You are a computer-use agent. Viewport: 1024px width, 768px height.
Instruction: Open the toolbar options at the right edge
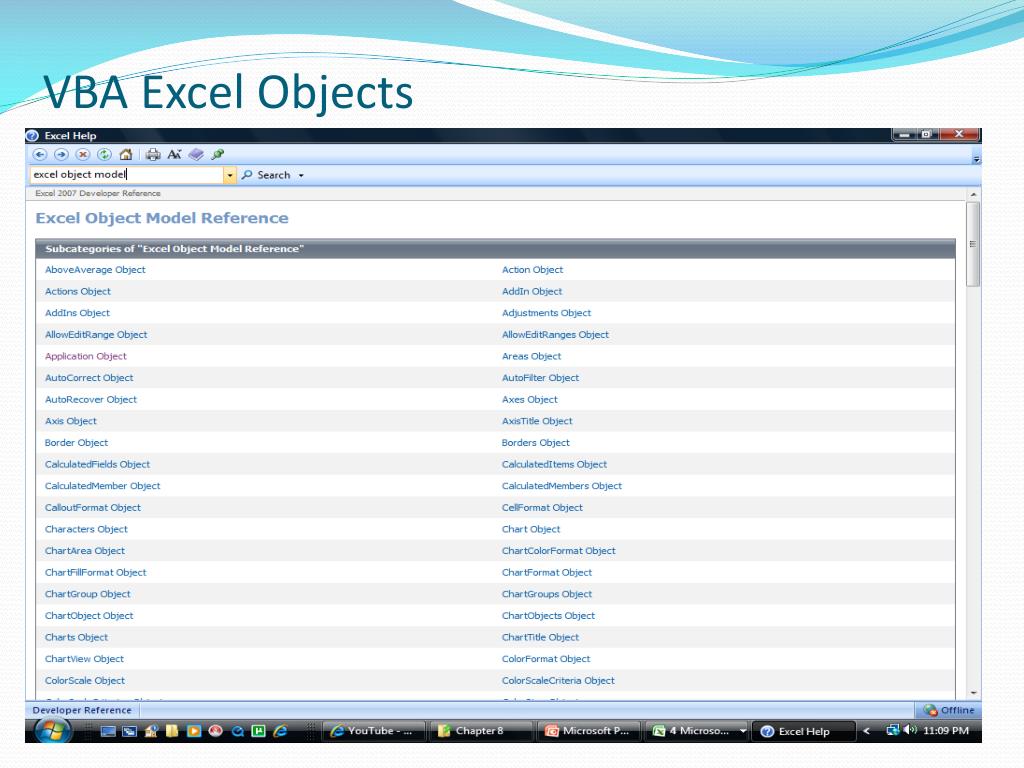[x=976, y=159]
